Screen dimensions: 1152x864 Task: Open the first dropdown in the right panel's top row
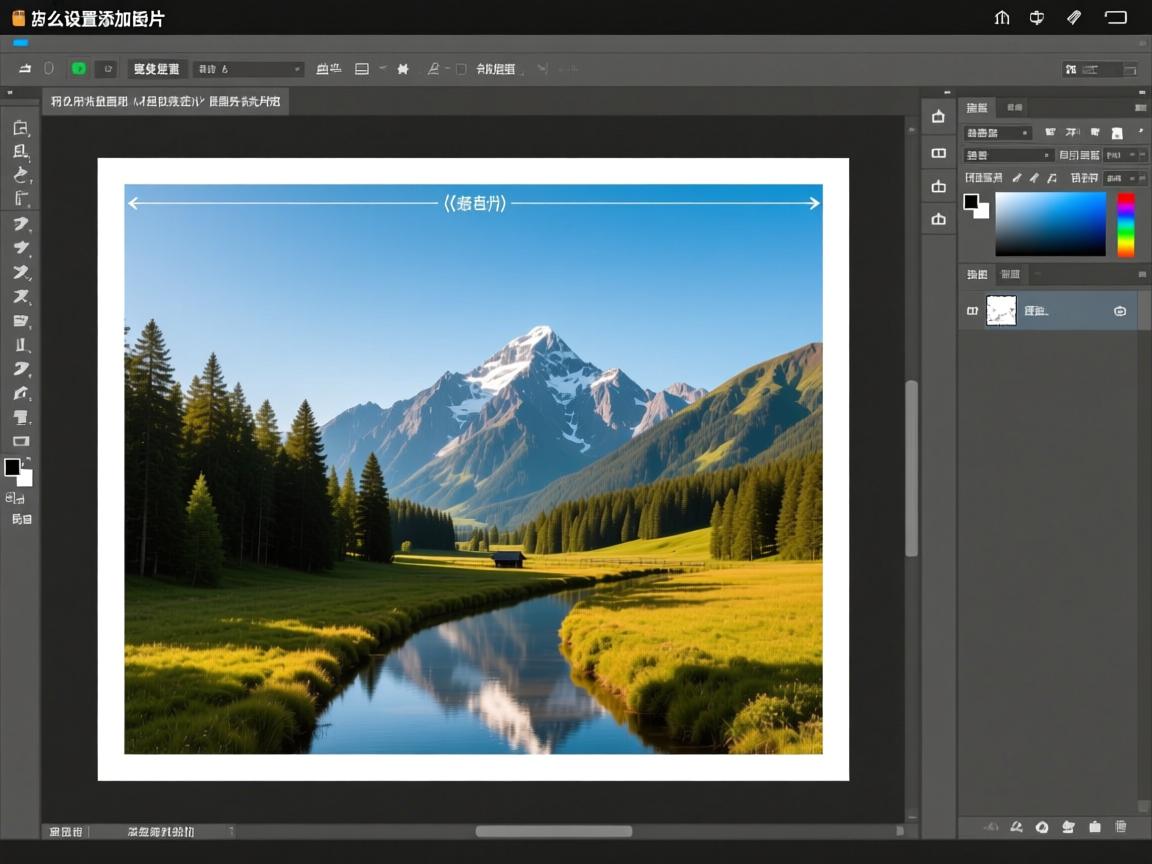997,133
